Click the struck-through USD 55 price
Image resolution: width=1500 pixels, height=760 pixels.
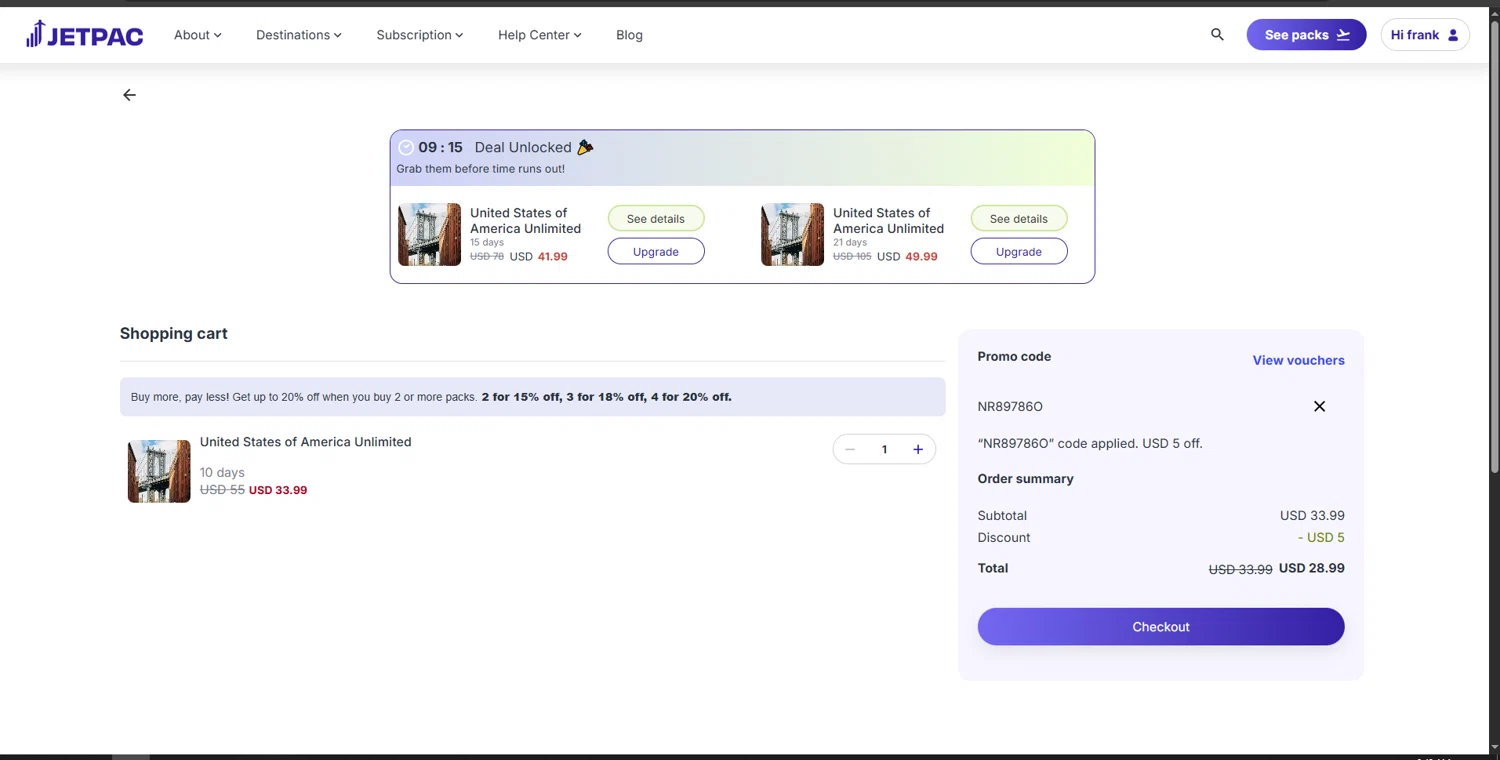click(222, 490)
